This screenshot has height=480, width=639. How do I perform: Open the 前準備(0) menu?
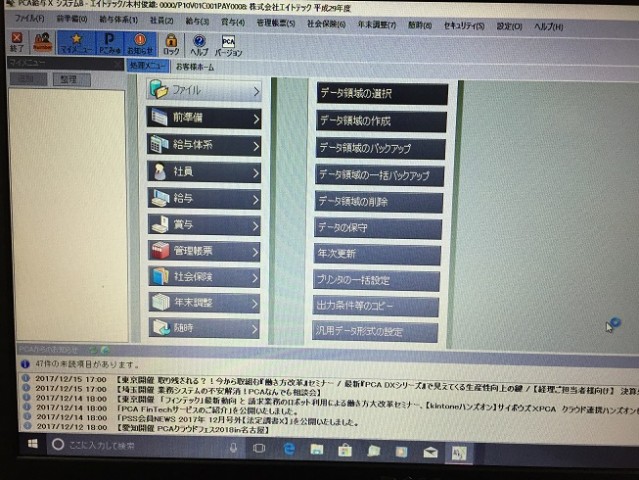click(x=72, y=19)
